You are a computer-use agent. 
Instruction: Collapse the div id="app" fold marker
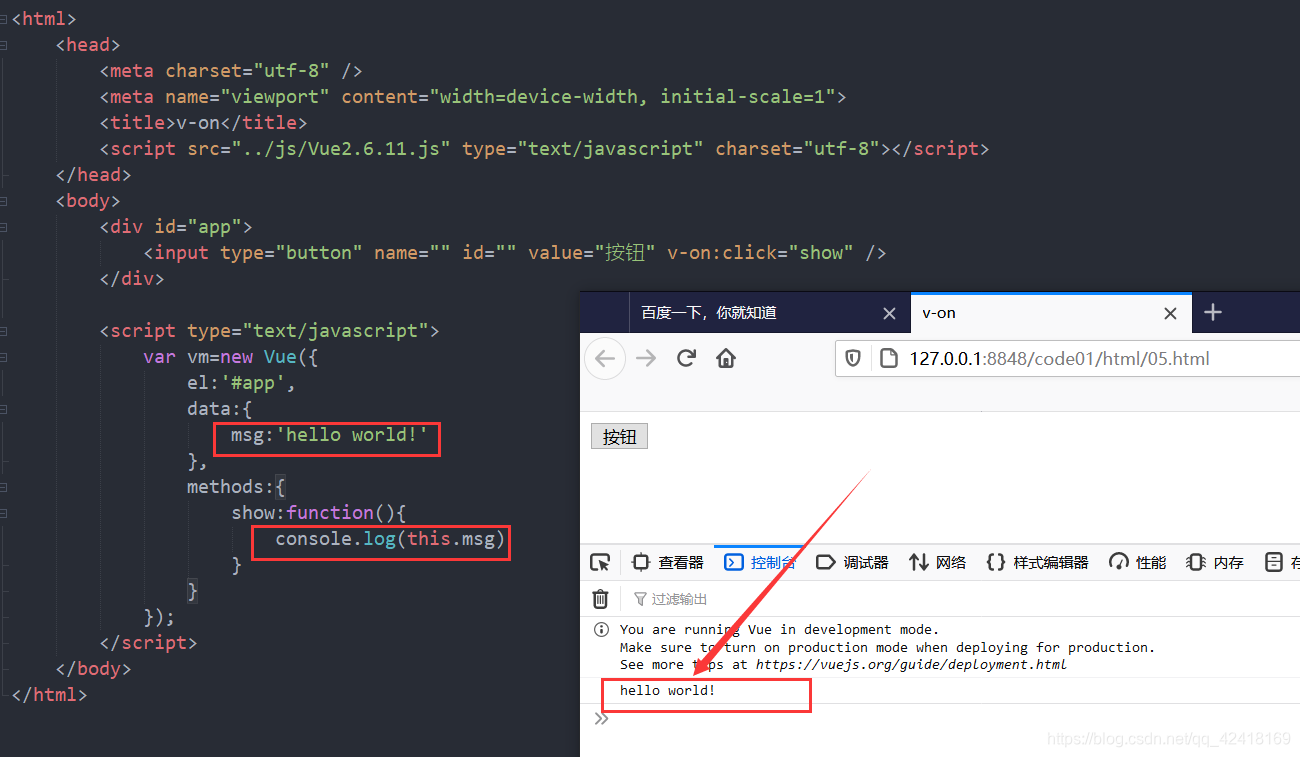[x=5, y=227]
